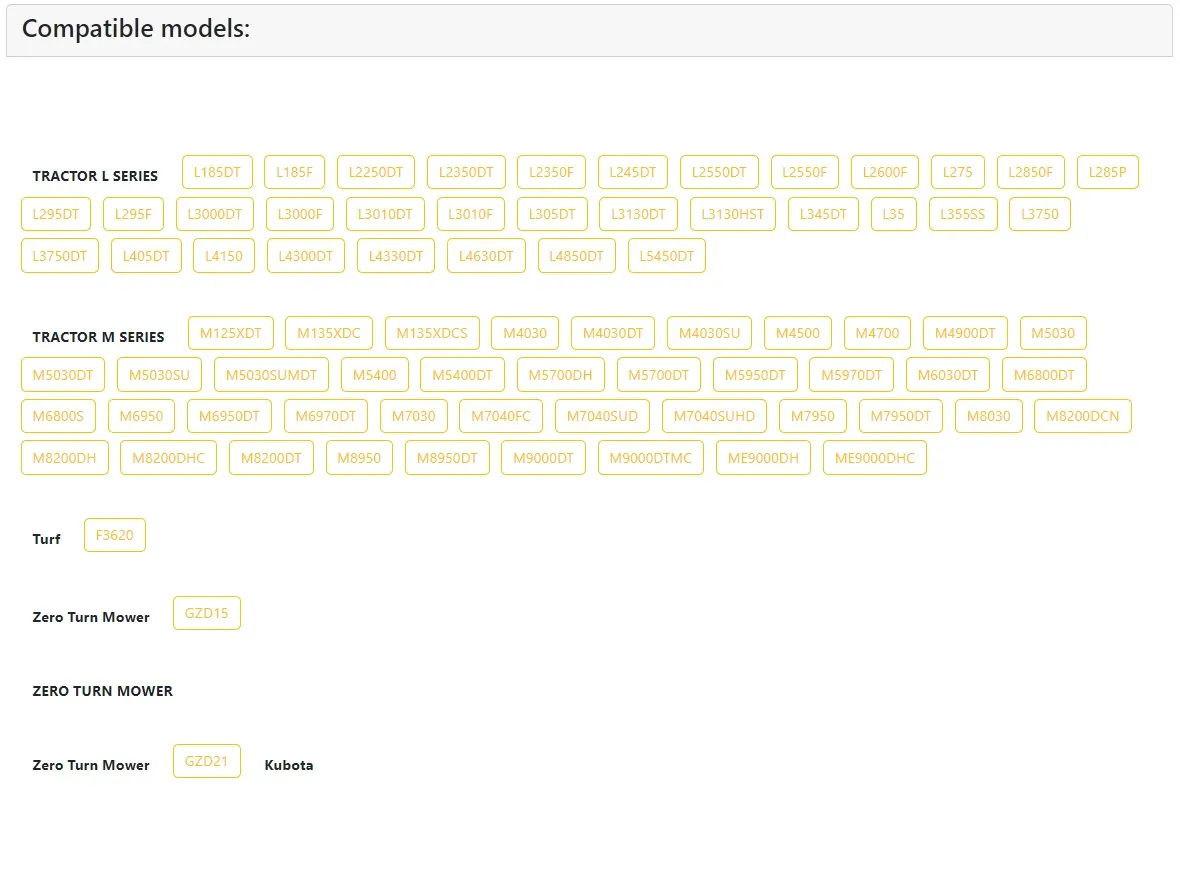Select the L3000DT model tag
The width and height of the screenshot is (1180, 870).
(214, 214)
